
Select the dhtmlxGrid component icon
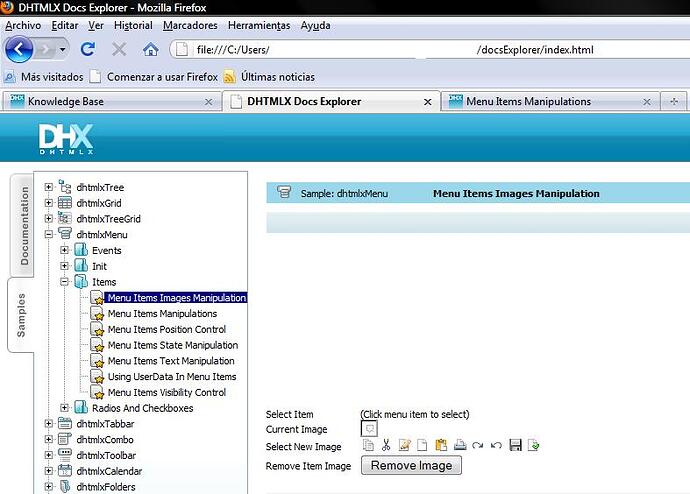click(65, 203)
